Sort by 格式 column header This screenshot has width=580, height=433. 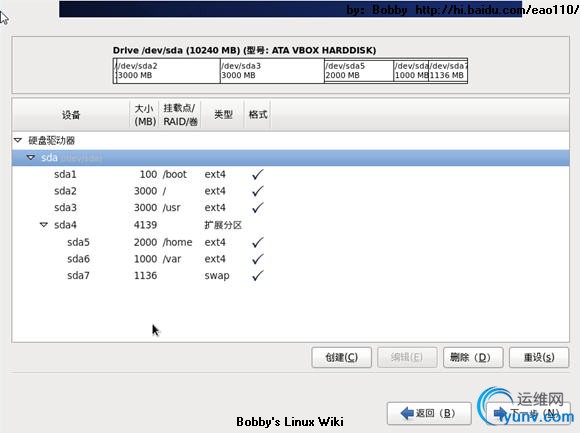(258, 115)
